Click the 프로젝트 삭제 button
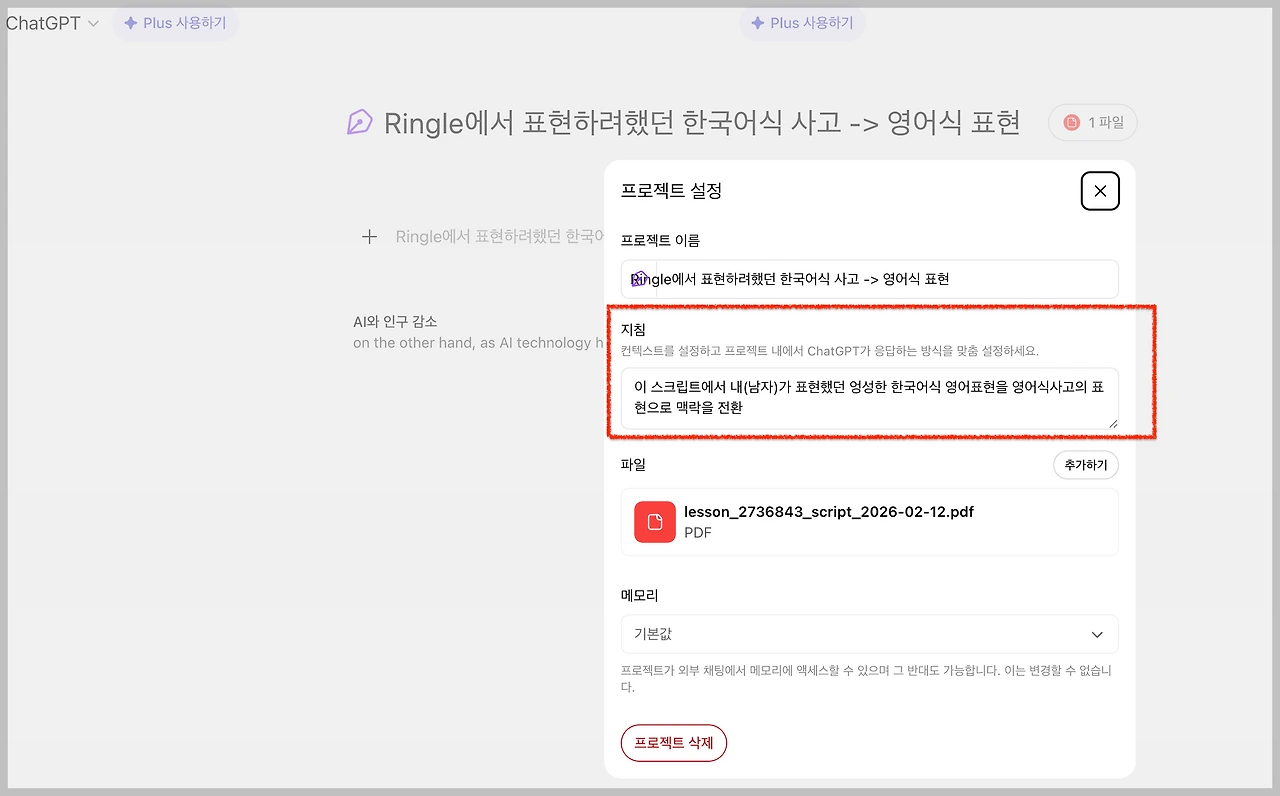The width and height of the screenshot is (1280, 796). coord(674,743)
